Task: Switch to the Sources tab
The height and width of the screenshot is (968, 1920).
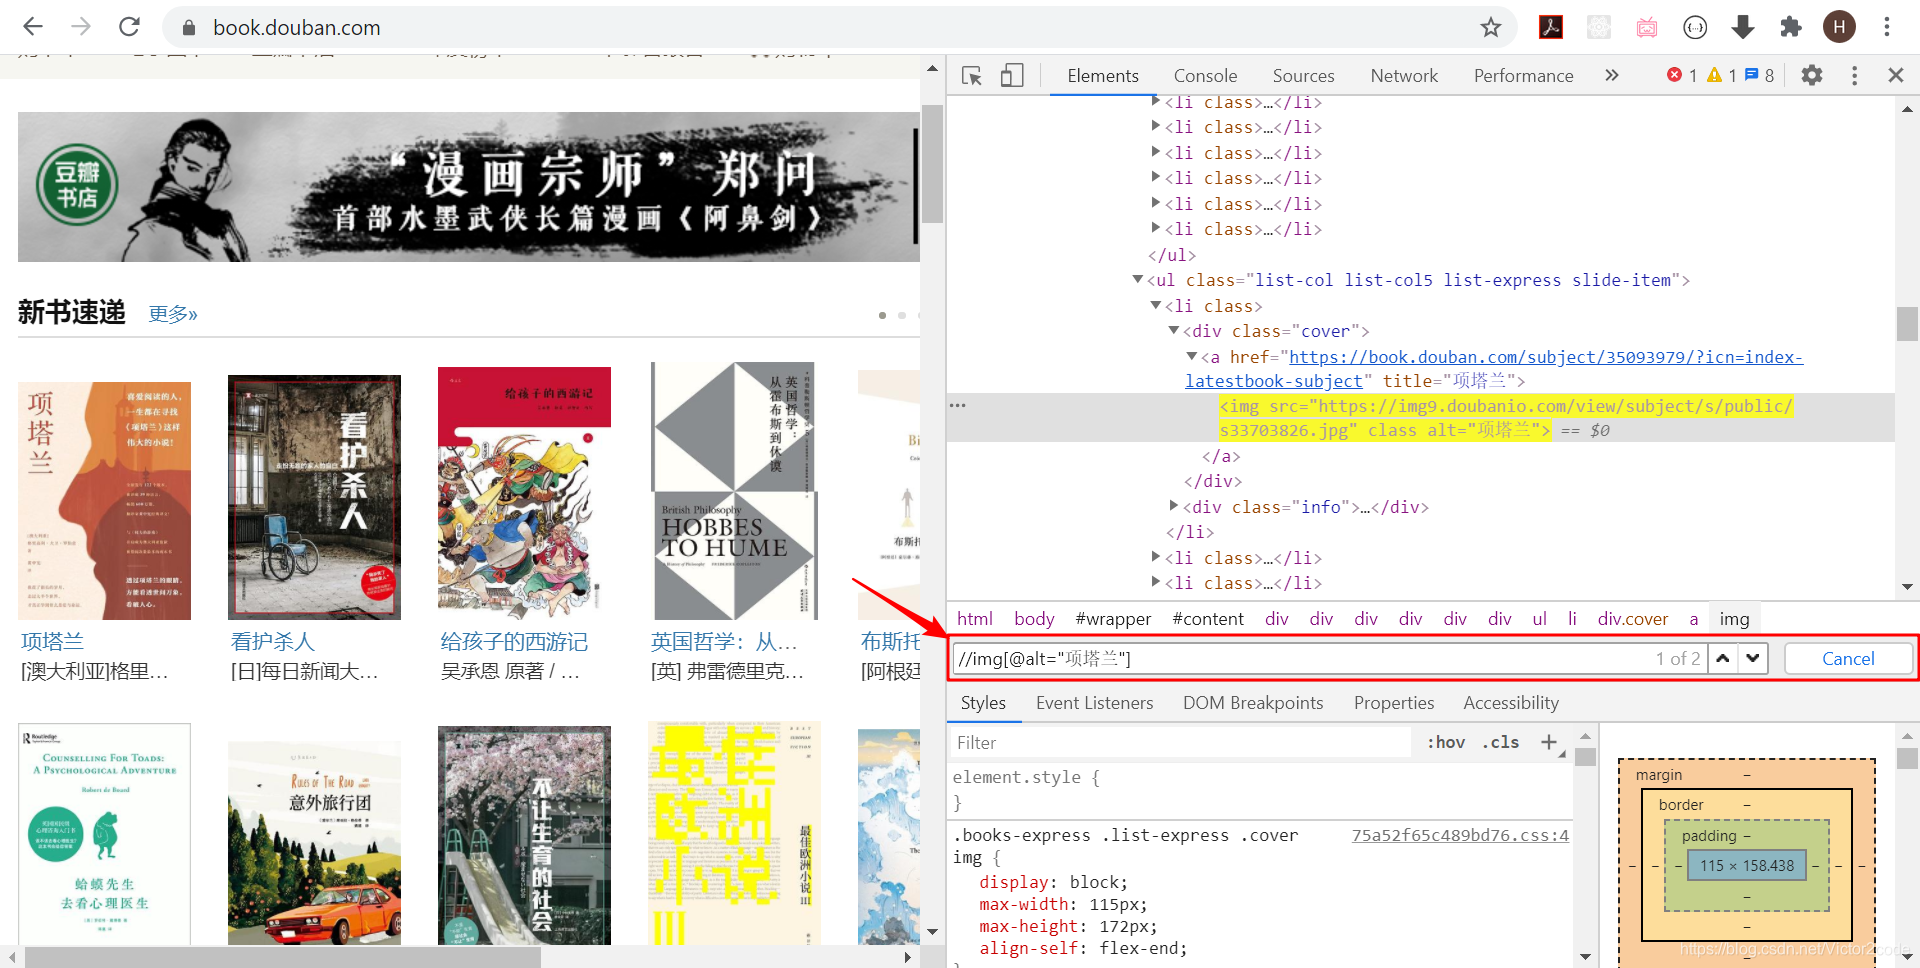Action: click(1303, 76)
